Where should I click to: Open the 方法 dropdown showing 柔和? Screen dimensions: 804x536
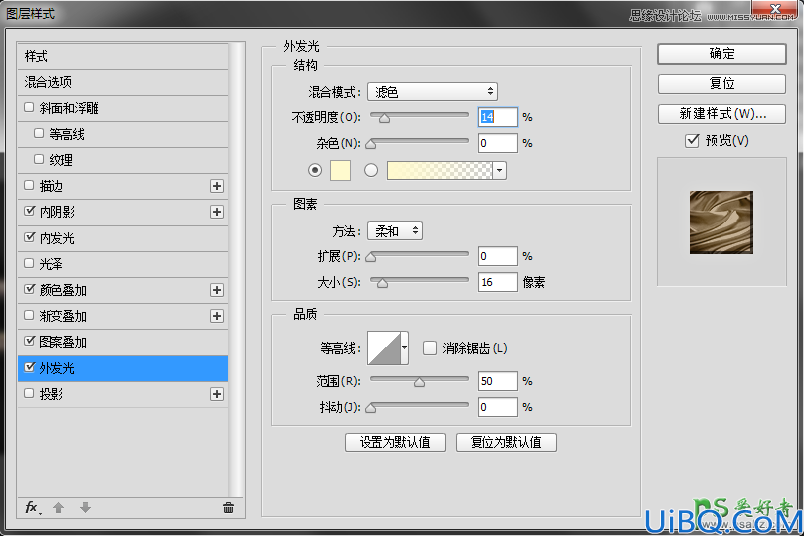[395, 231]
